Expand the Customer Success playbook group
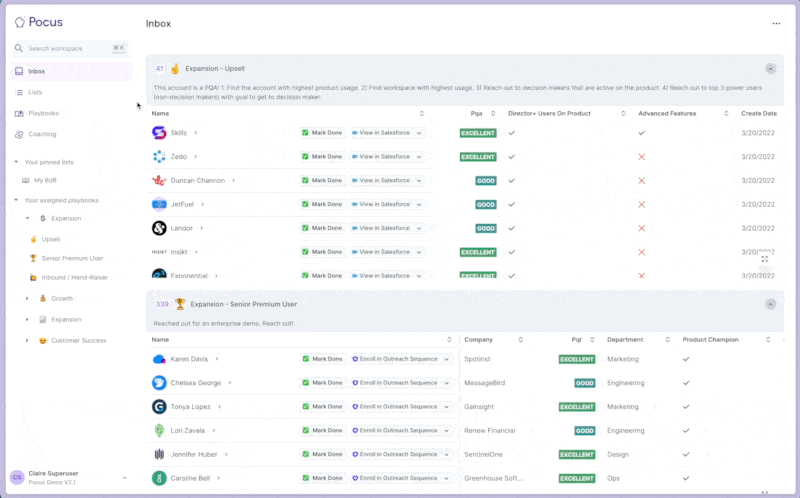The width and height of the screenshot is (800, 498). [x=28, y=340]
